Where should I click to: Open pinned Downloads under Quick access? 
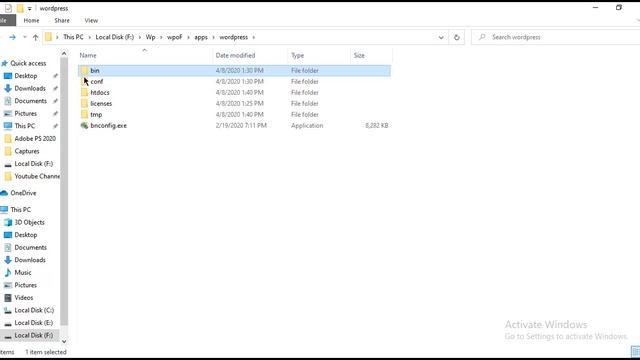[x=30, y=89]
